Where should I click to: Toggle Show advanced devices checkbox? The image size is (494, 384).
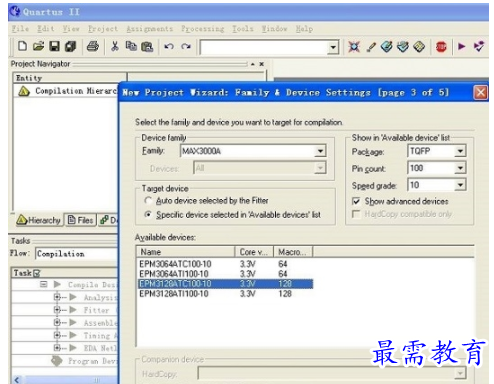coord(356,201)
